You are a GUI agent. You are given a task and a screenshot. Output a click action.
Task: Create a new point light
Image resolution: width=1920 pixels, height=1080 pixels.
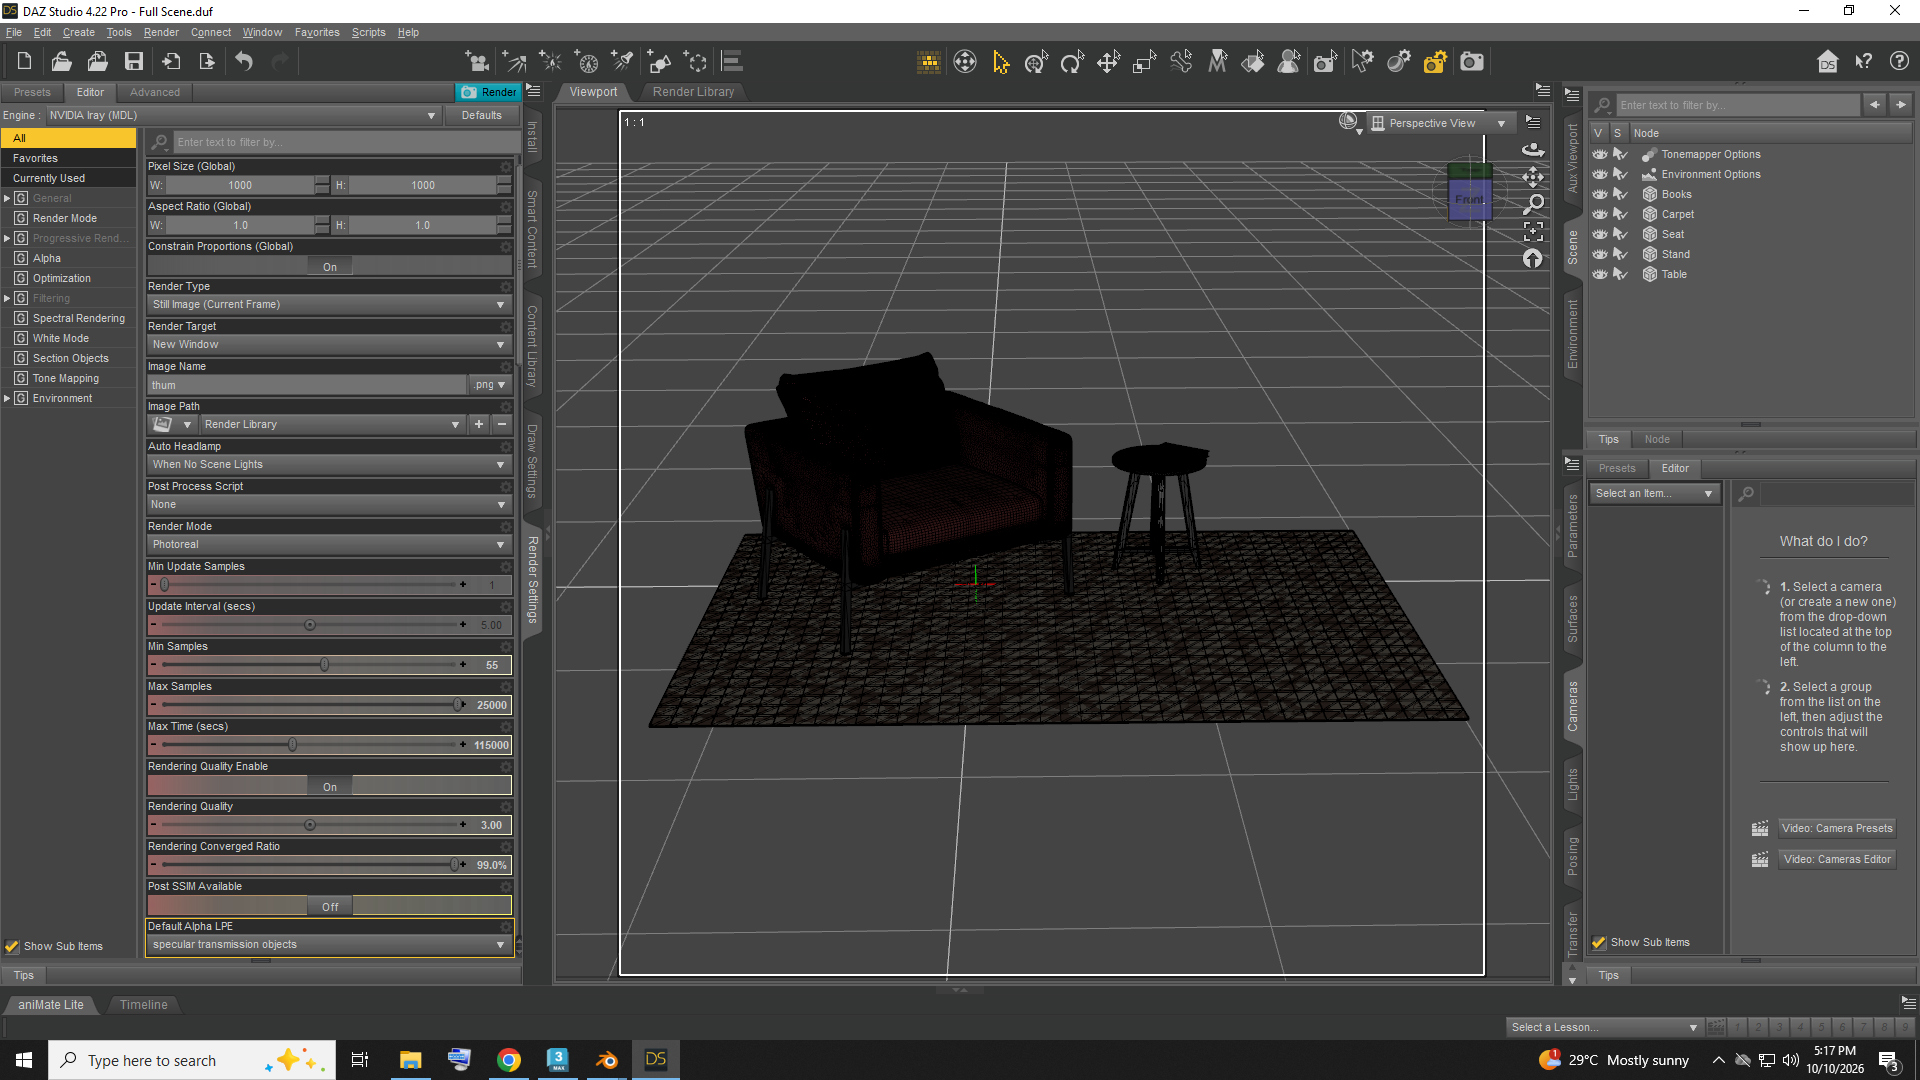point(550,62)
